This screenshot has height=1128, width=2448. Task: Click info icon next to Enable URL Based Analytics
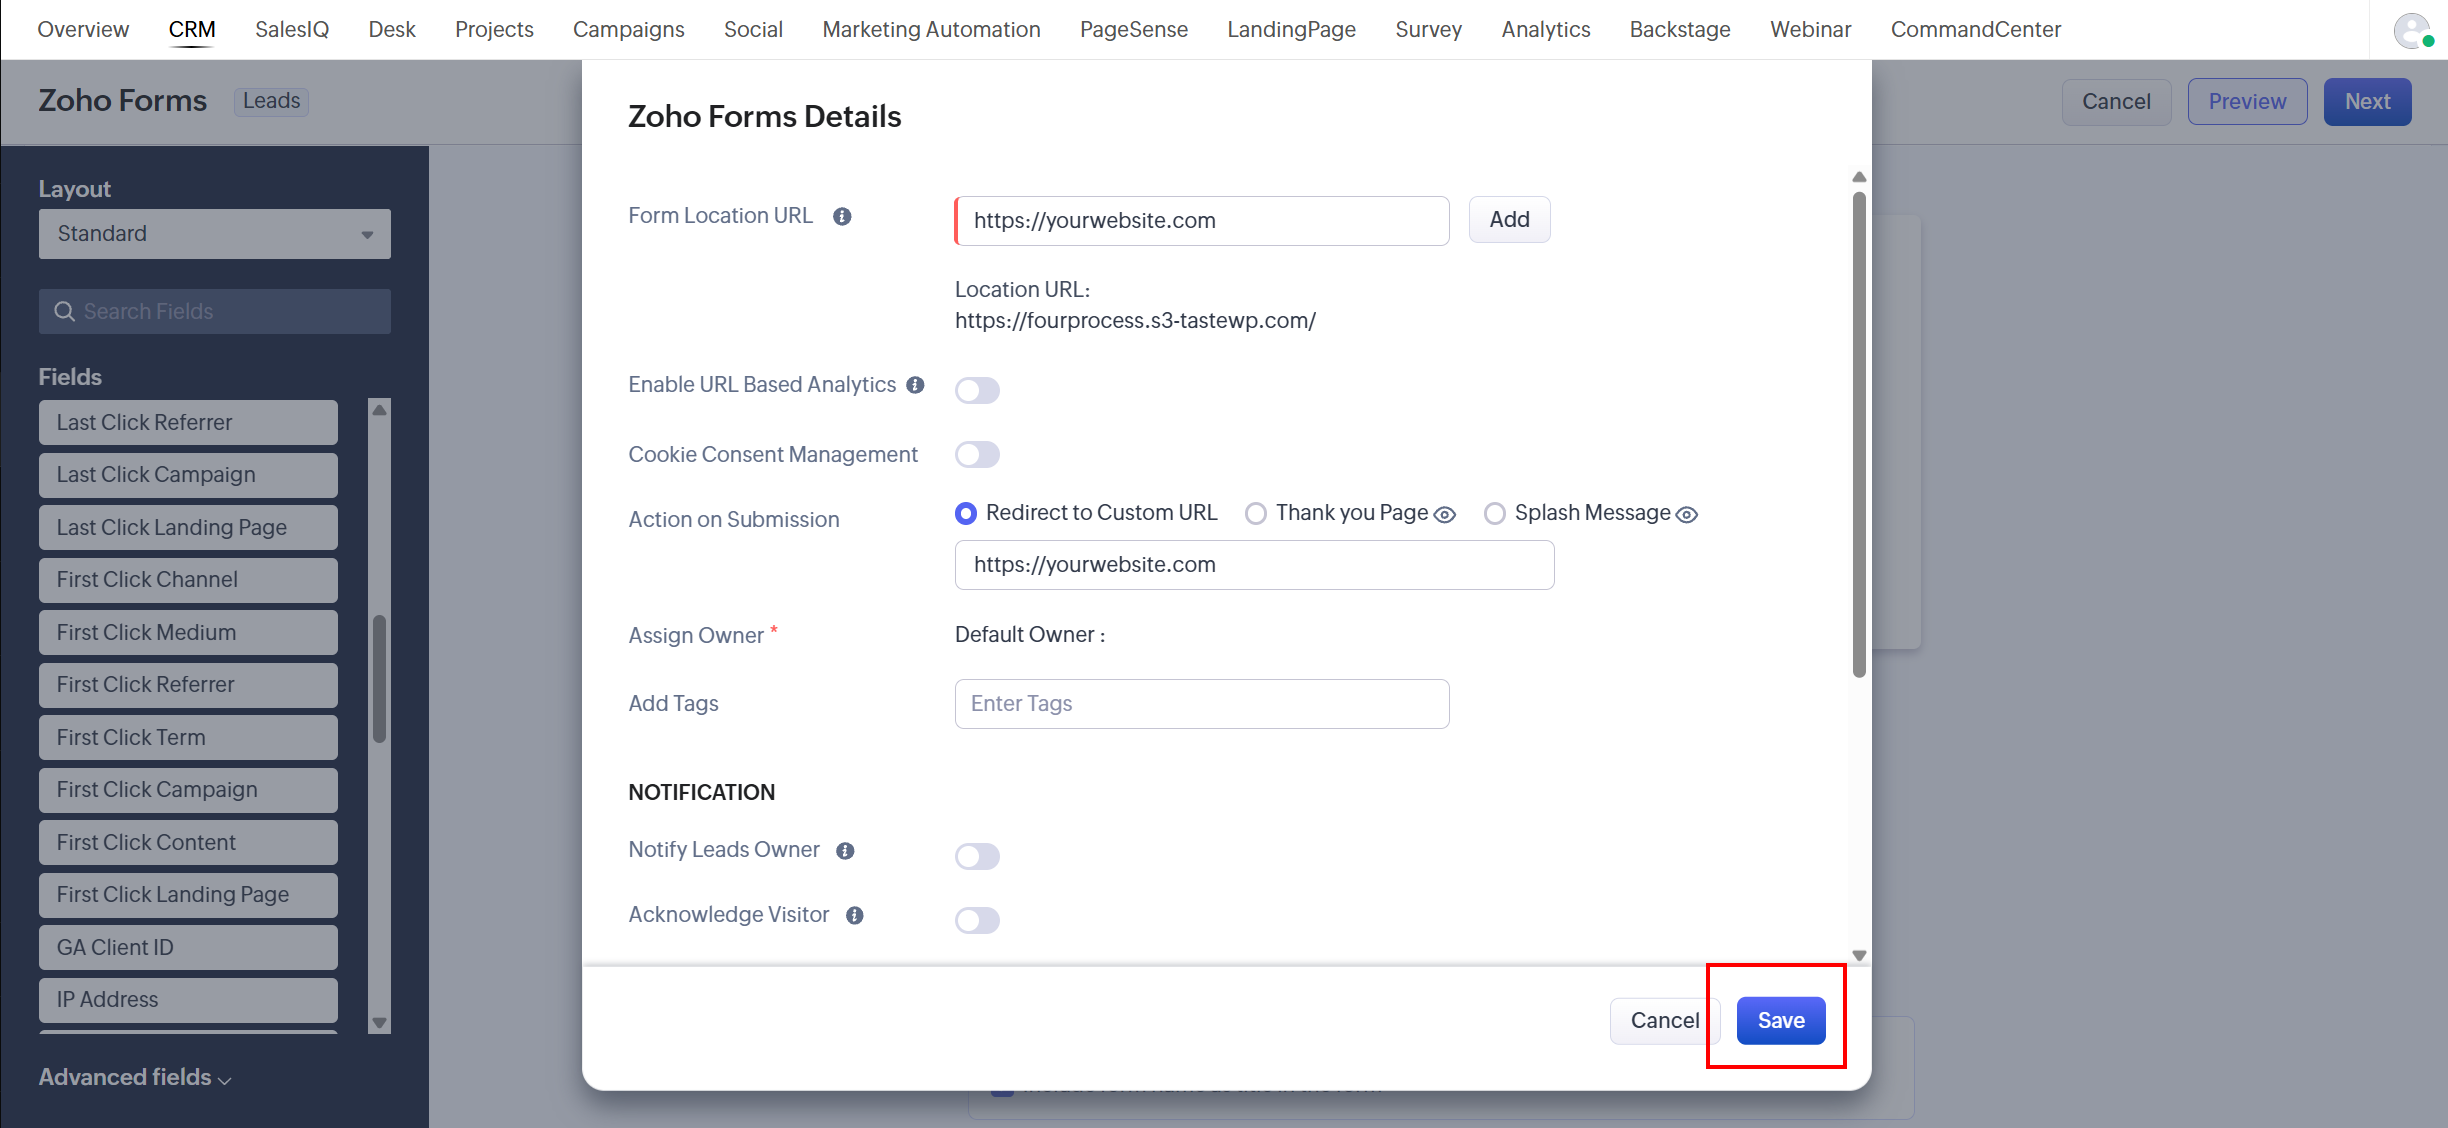915,385
